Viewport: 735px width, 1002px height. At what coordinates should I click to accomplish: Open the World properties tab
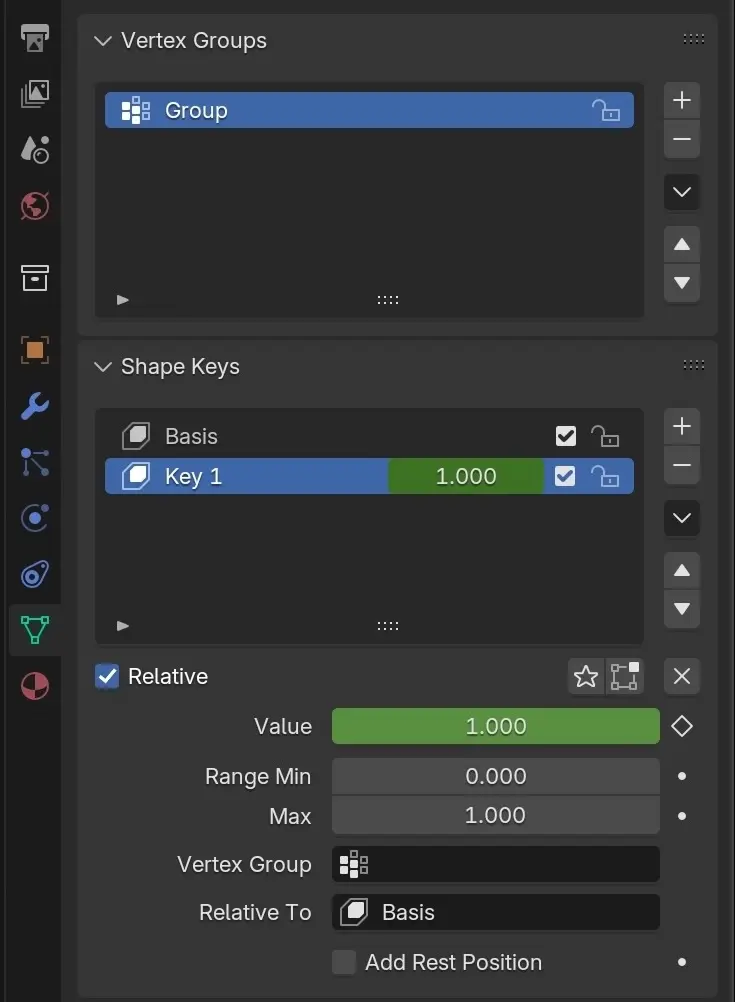35,207
